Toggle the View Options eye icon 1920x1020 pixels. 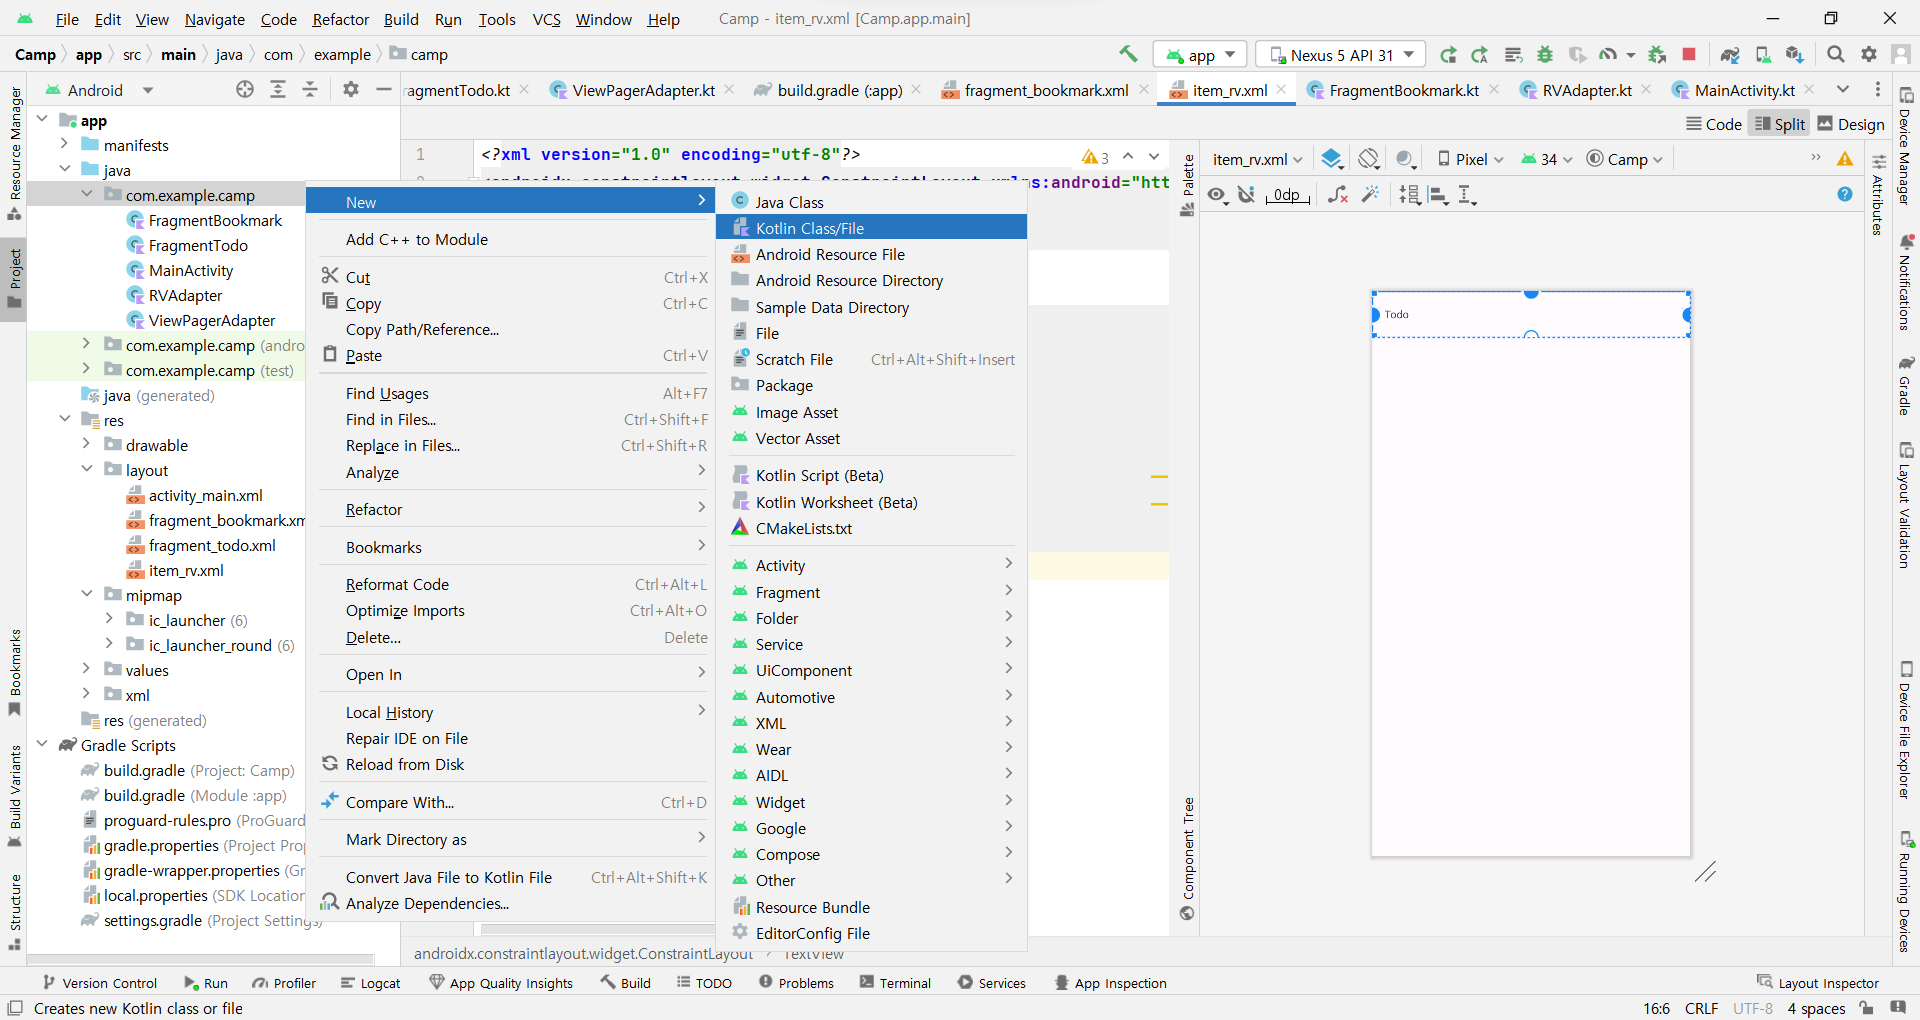tap(1217, 195)
